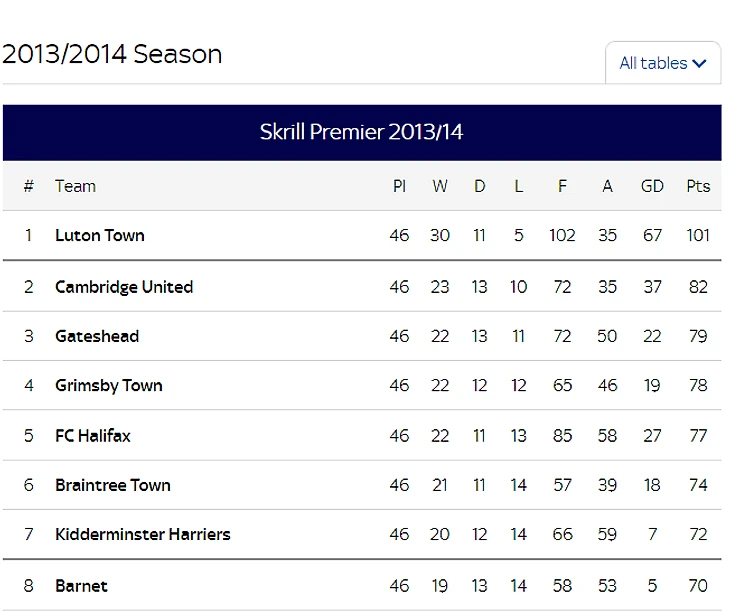Click the GD column header
730x612 pixels.
pyautogui.click(x=652, y=186)
